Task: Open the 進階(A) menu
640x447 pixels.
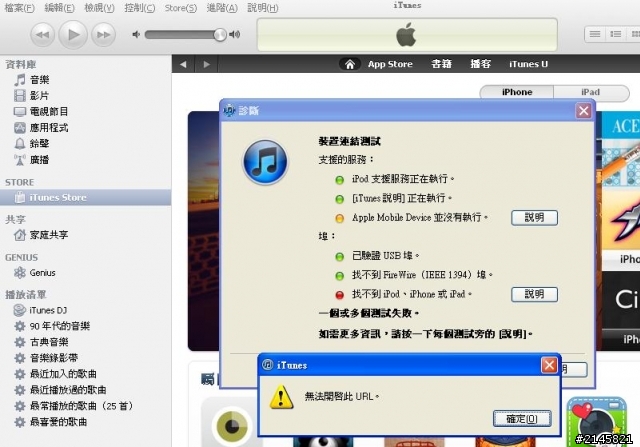Action: point(222,8)
